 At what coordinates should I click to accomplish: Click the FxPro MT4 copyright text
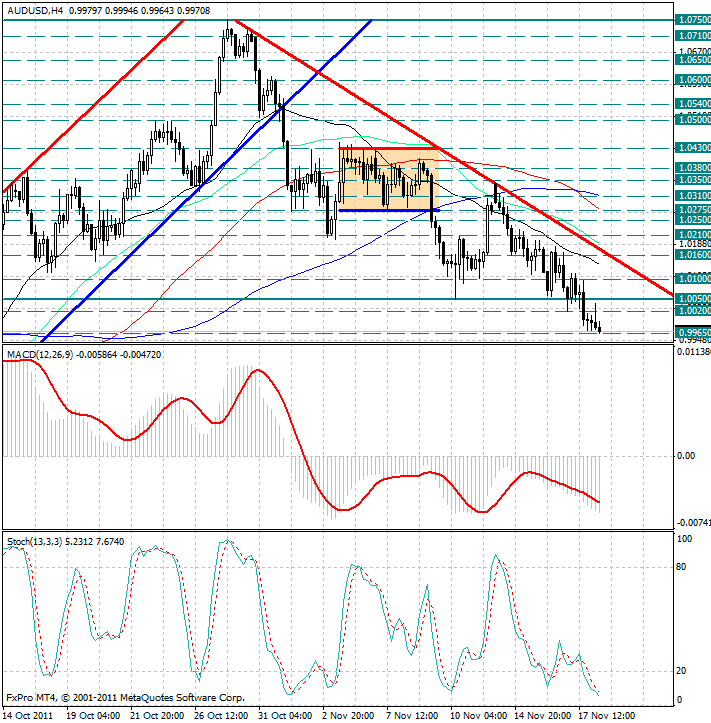125,698
